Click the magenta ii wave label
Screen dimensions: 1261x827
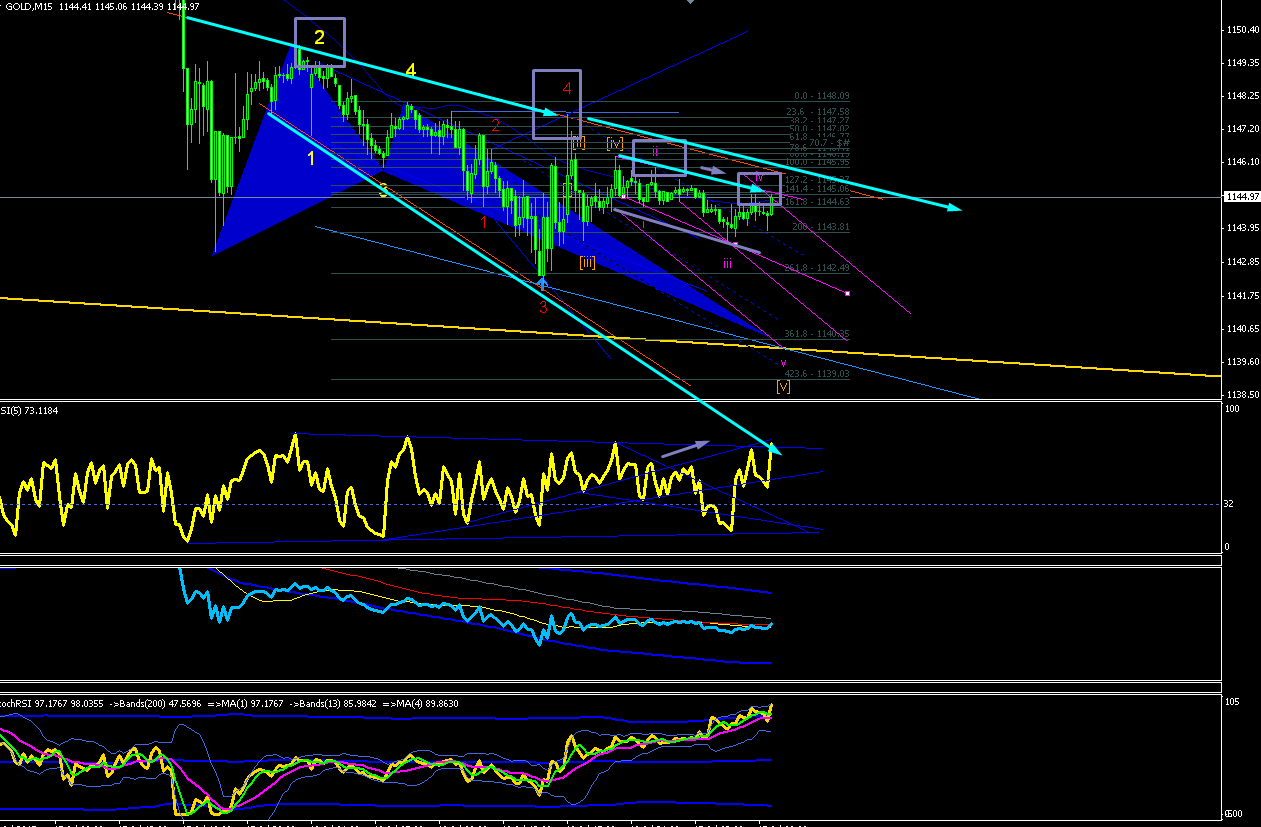655,150
